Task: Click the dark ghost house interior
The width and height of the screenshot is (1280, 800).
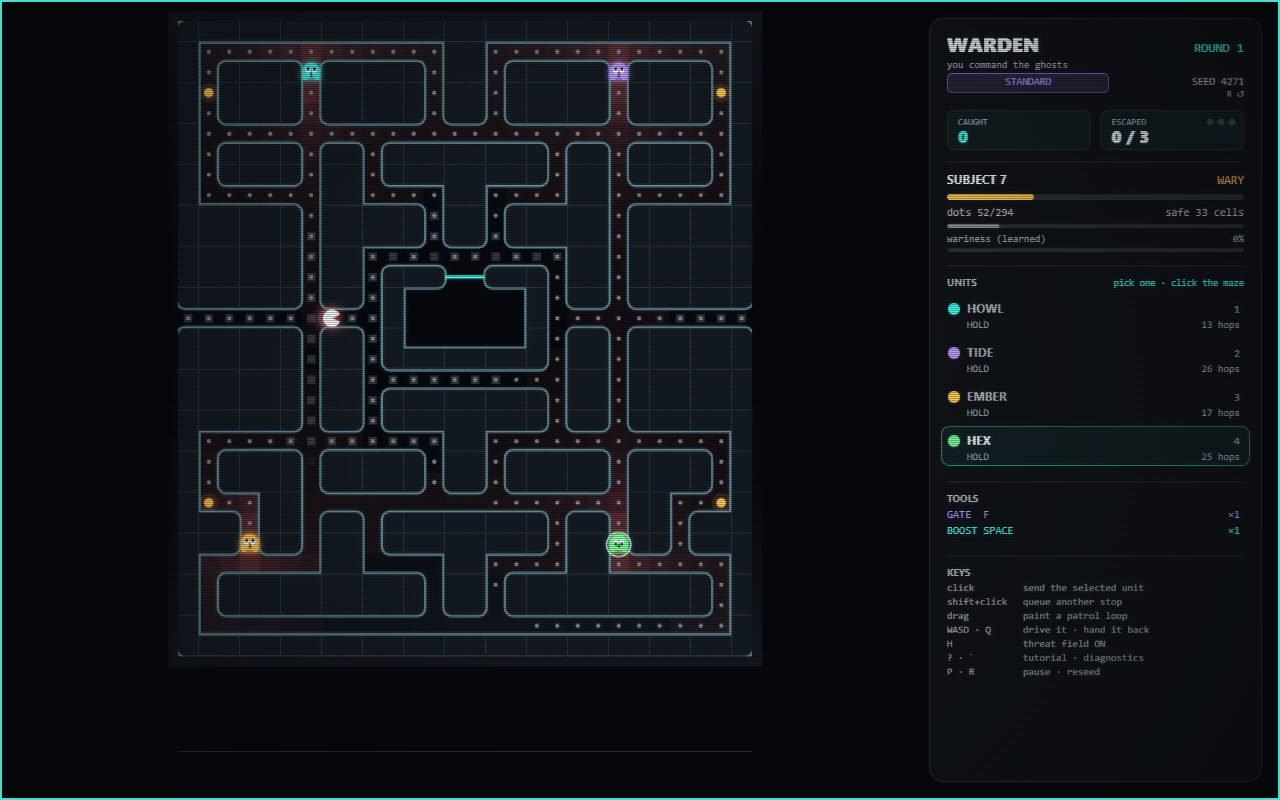Action: [x=465, y=318]
